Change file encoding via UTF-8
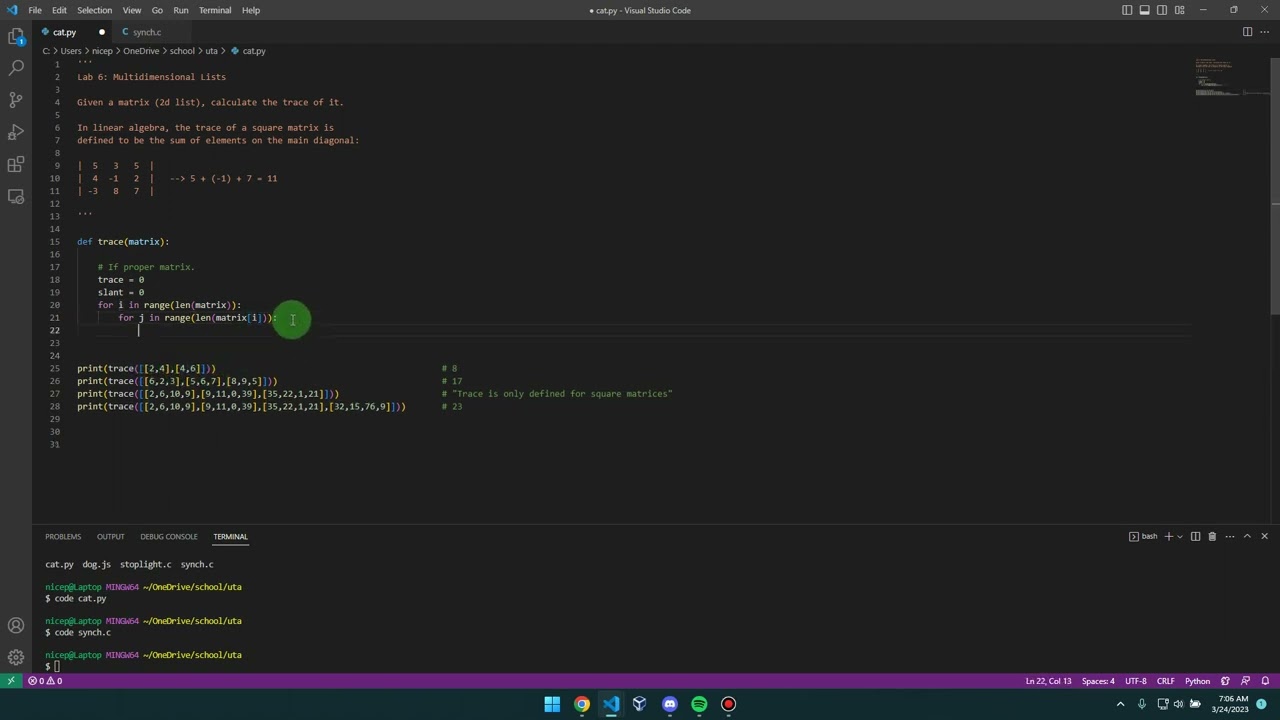The height and width of the screenshot is (720, 1280). point(1136,681)
